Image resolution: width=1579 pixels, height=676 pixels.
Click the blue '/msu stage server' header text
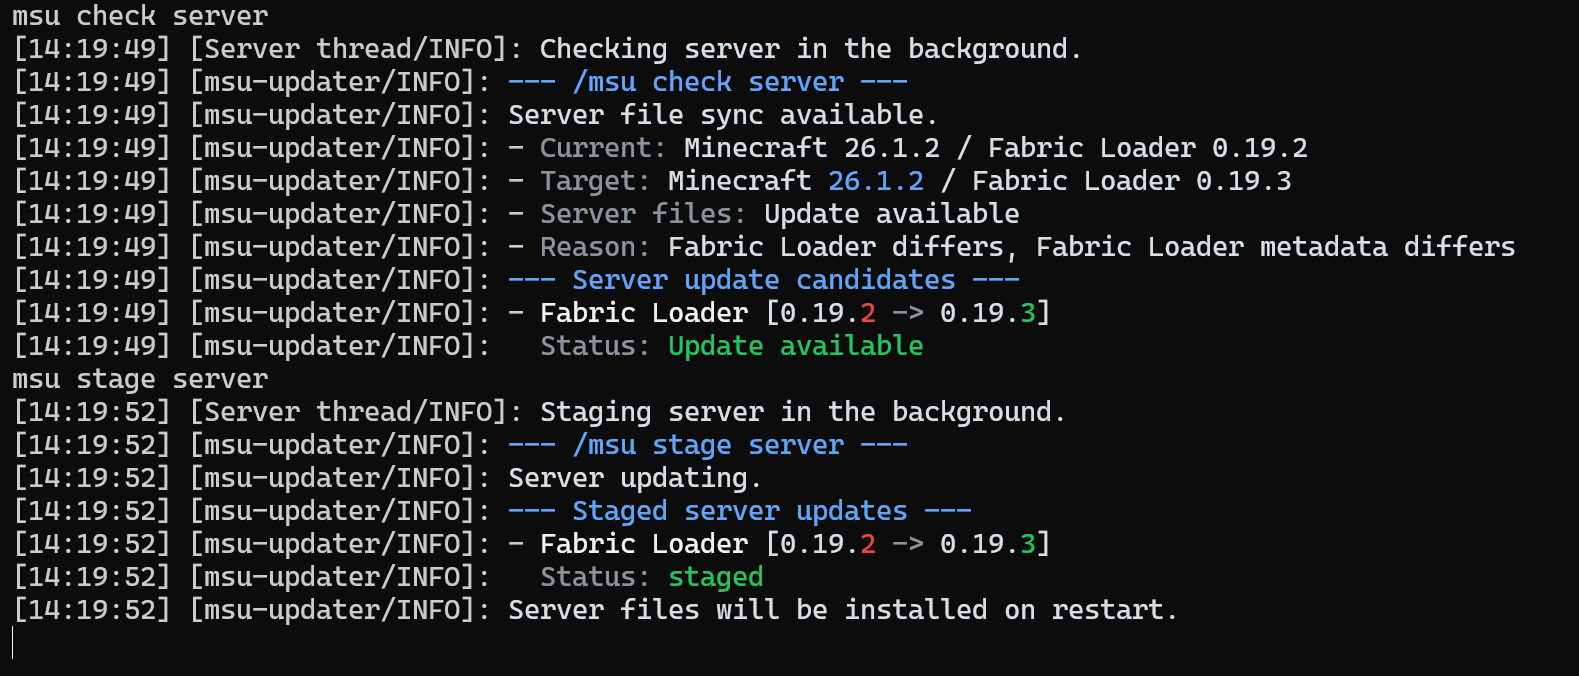[x=708, y=445]
